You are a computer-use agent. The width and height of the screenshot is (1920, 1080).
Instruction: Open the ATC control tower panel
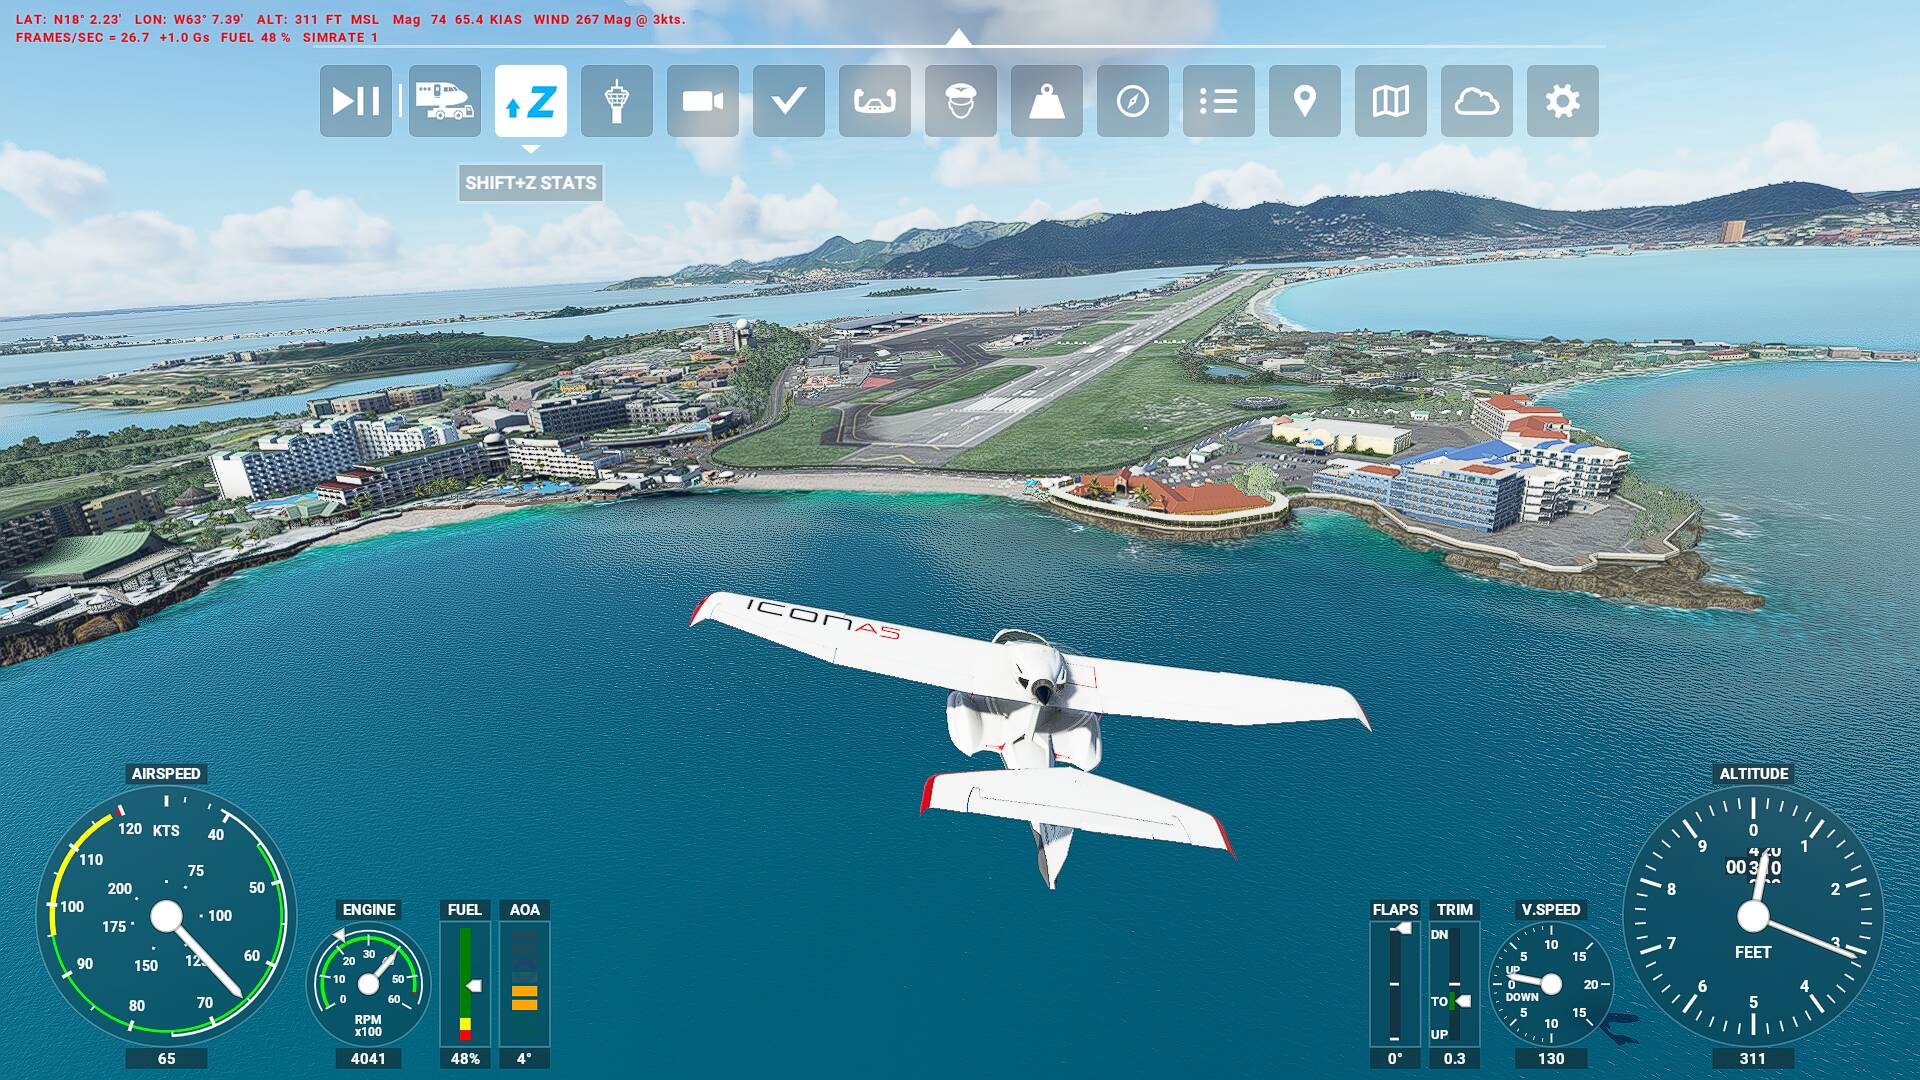point(616,101)
